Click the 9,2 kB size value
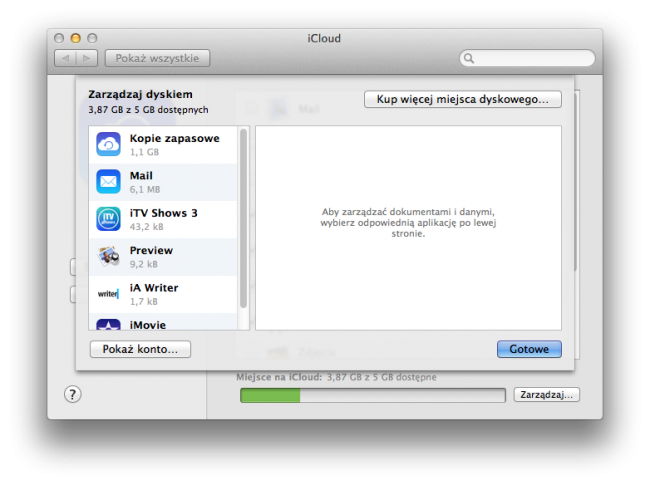 [143, 264]
